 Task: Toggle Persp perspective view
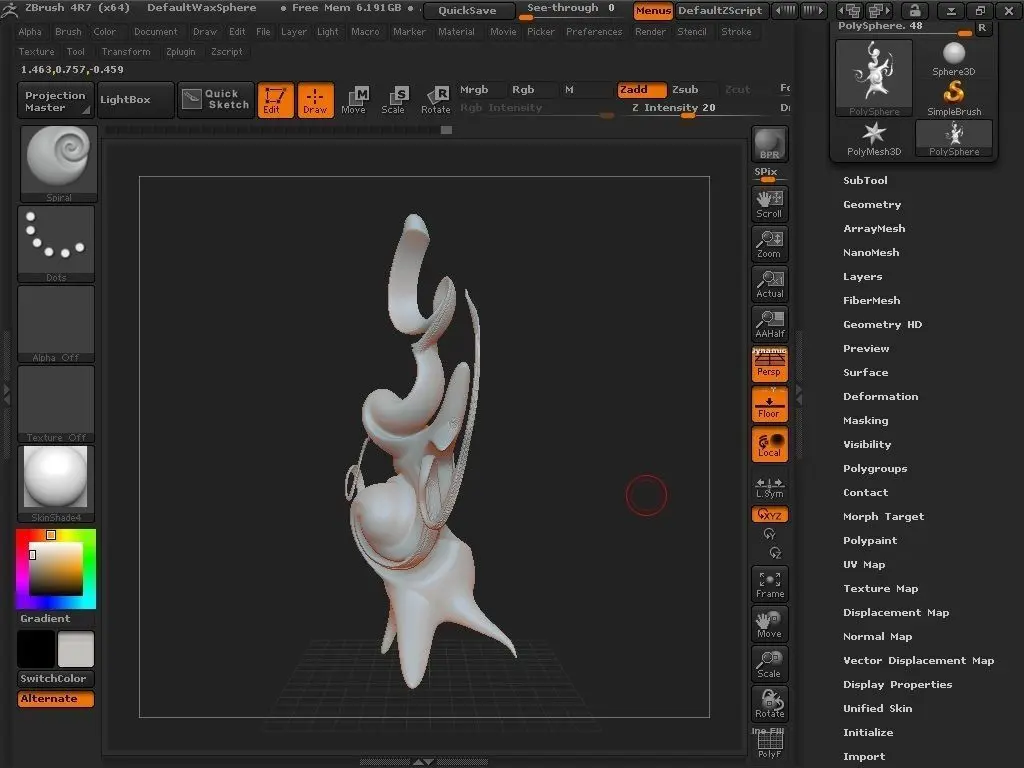[x=769, y=364]
